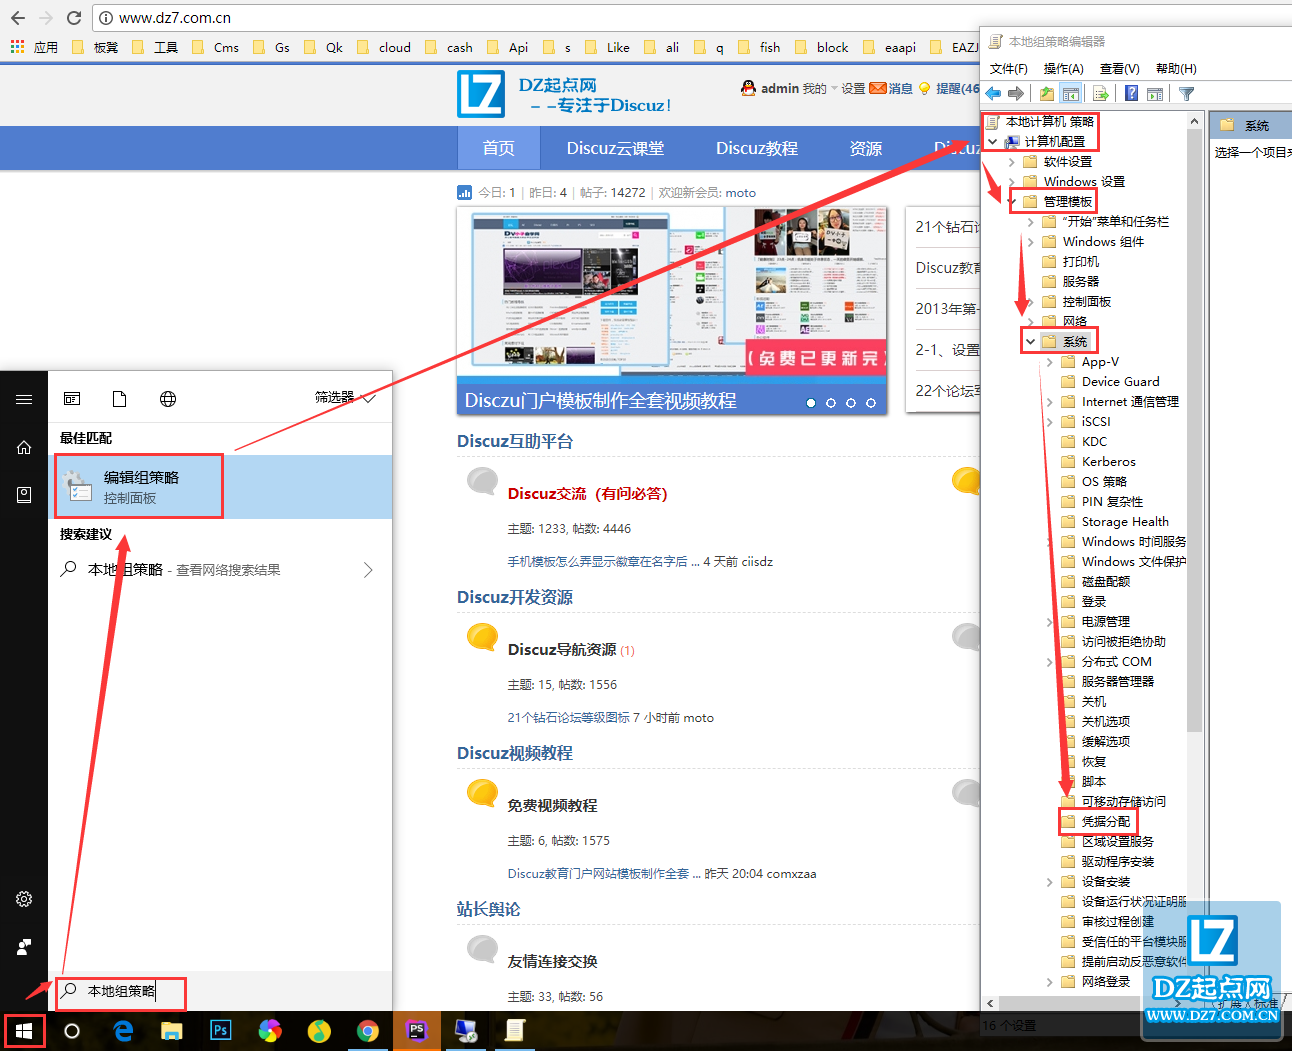Screen dimensions: 1292x1051
Task: Open the 免费视频教程 forum link
Action: 552,806
